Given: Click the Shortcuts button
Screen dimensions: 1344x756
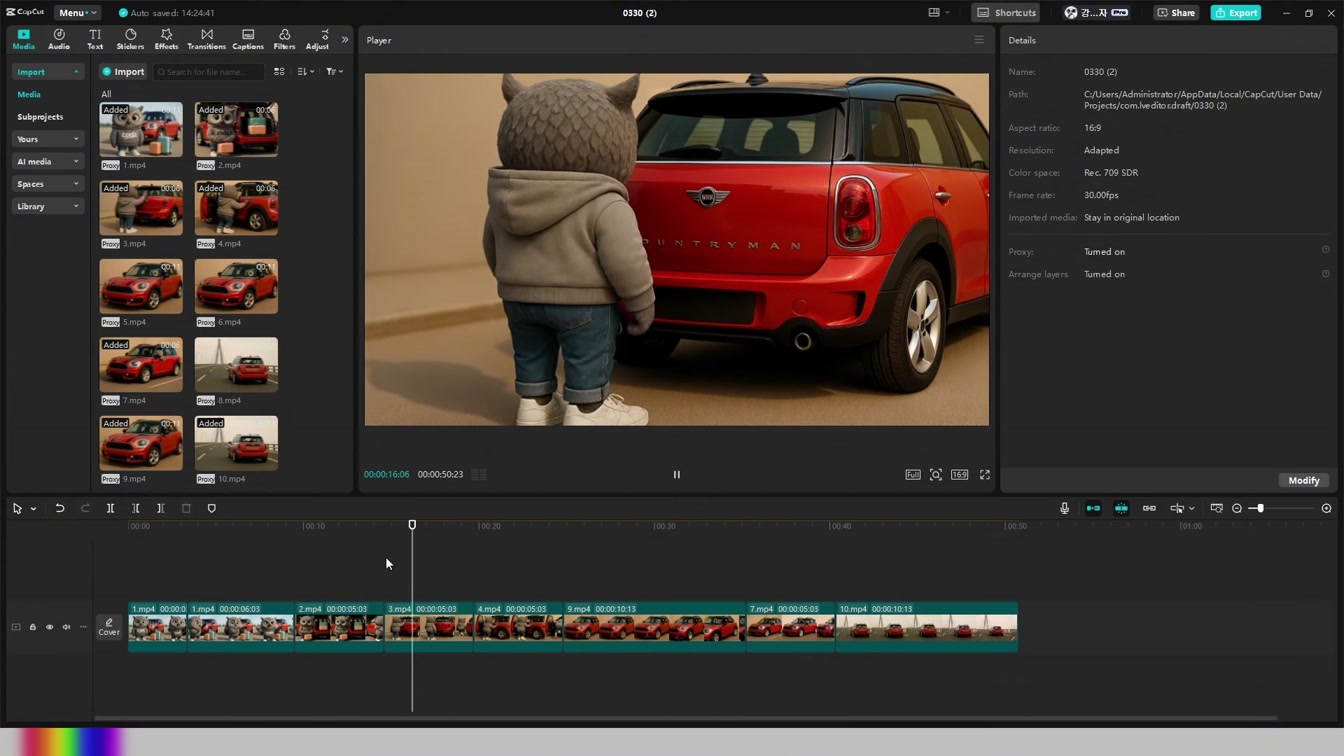Looking at the screenshot, I should (x=1006, y=13).
